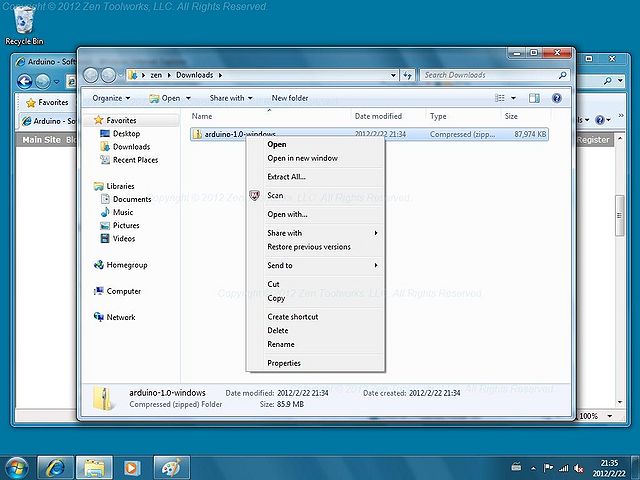This screenshot has width=640, height=480.
Task: Toggle the preview pane icon
Action: tap(534, 98)
